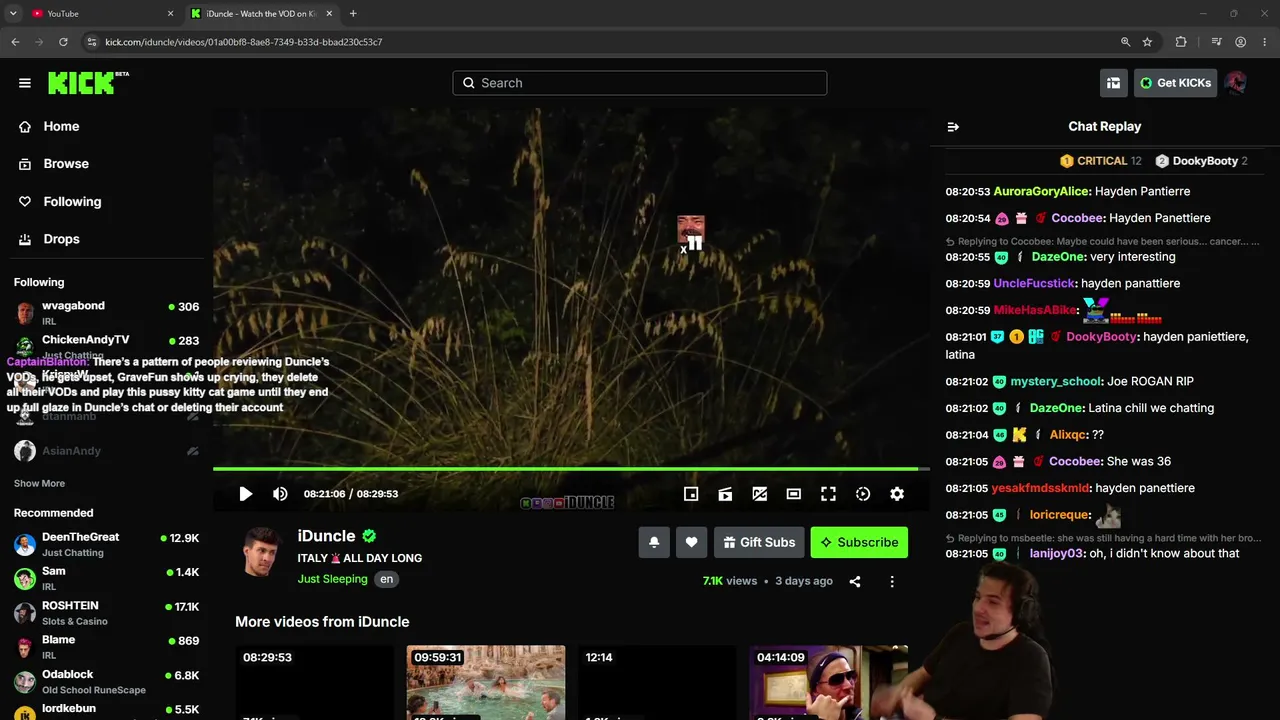Open video player settings gear
This screenshot has height=720, width=1280.
point(897,494)
